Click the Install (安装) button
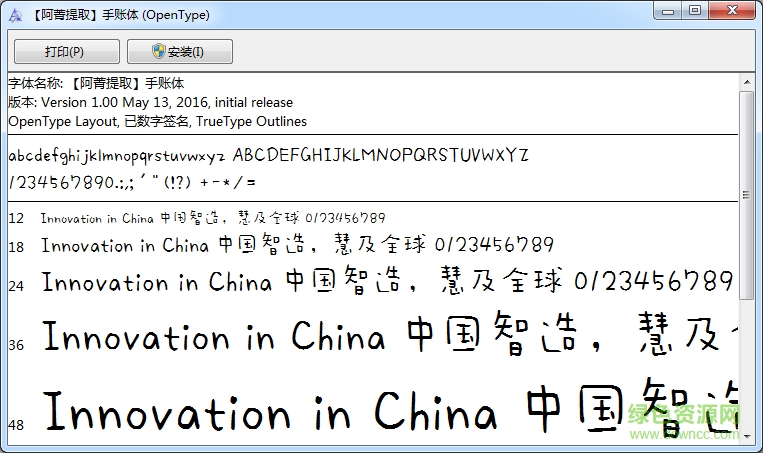 180,52
